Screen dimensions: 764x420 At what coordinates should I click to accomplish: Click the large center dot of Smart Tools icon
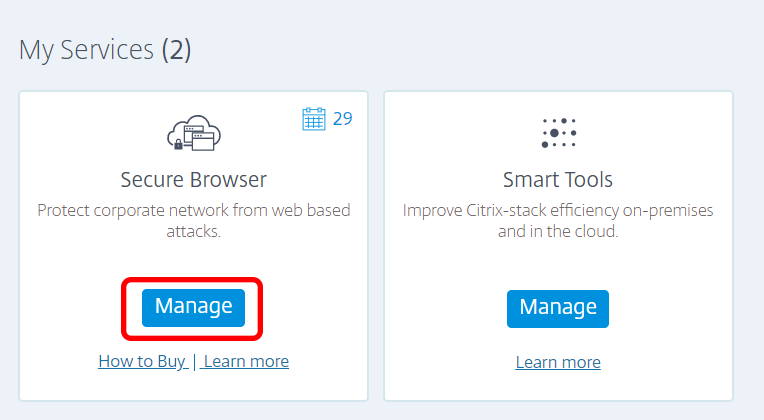(x=554, y=133)
